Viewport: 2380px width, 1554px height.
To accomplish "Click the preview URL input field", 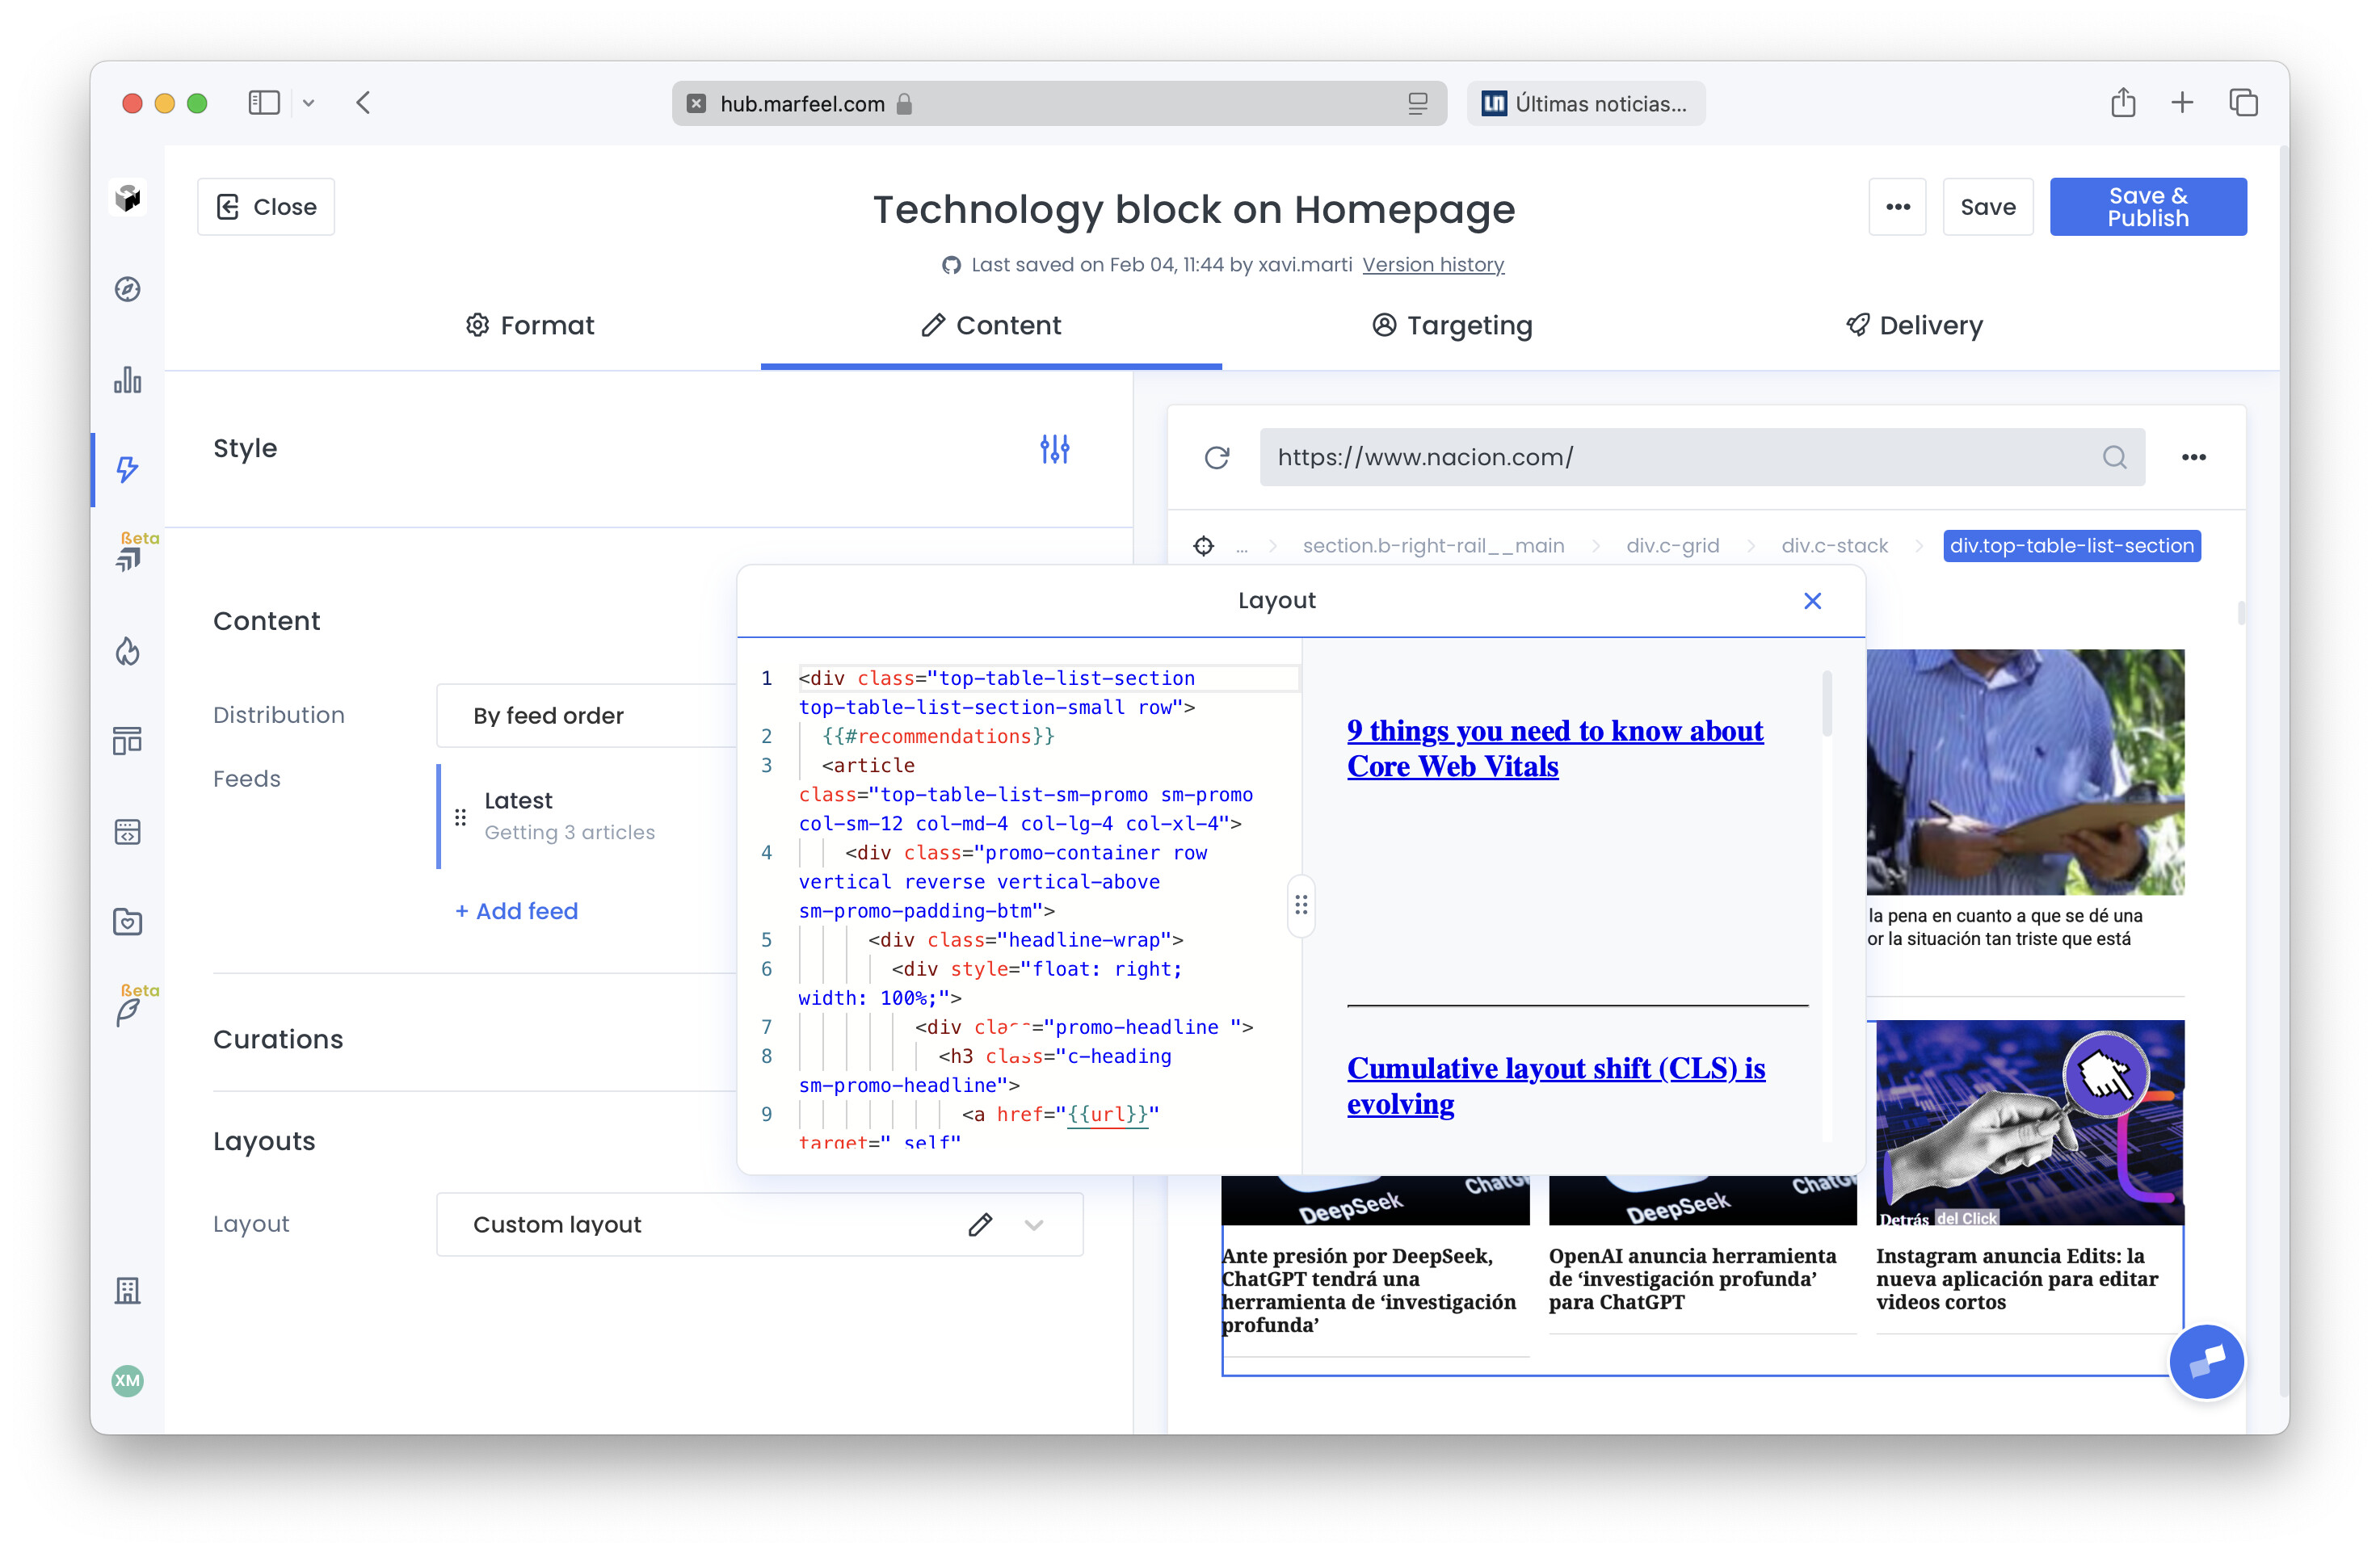I will (1680, 458).
